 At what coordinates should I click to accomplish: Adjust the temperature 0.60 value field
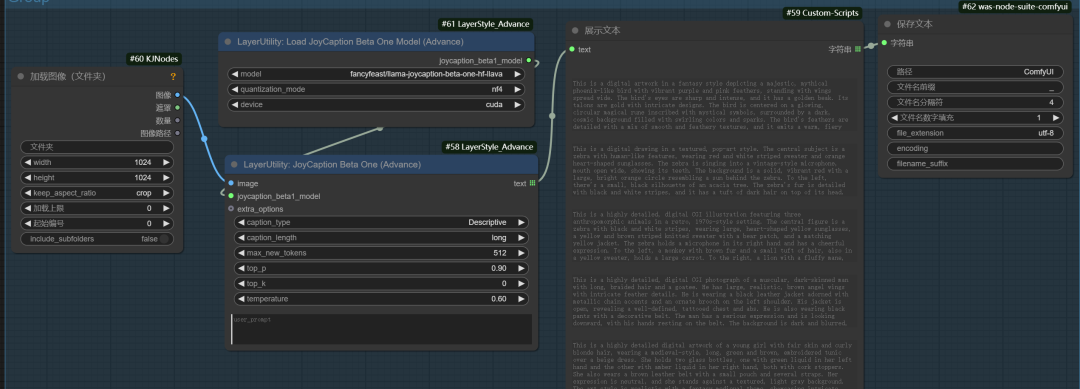(382, 299)
